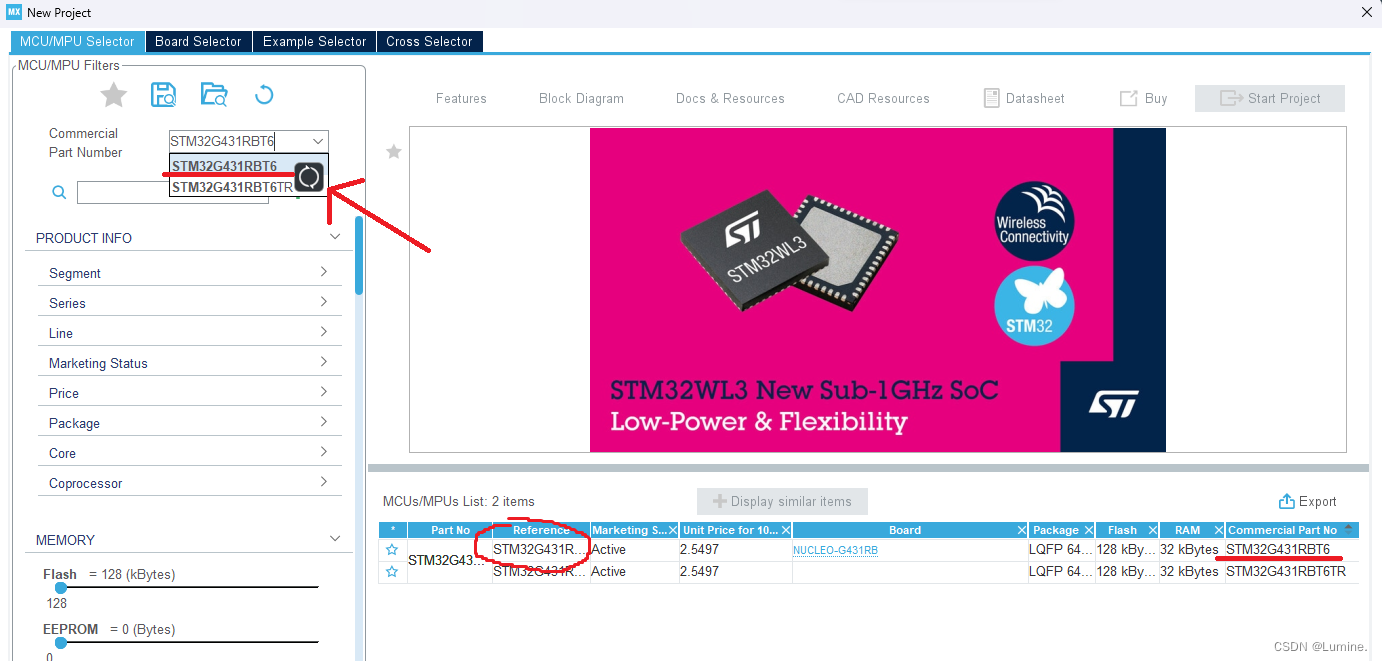Switch to Cross Selector tab
1382x661 pixels.
429,41
